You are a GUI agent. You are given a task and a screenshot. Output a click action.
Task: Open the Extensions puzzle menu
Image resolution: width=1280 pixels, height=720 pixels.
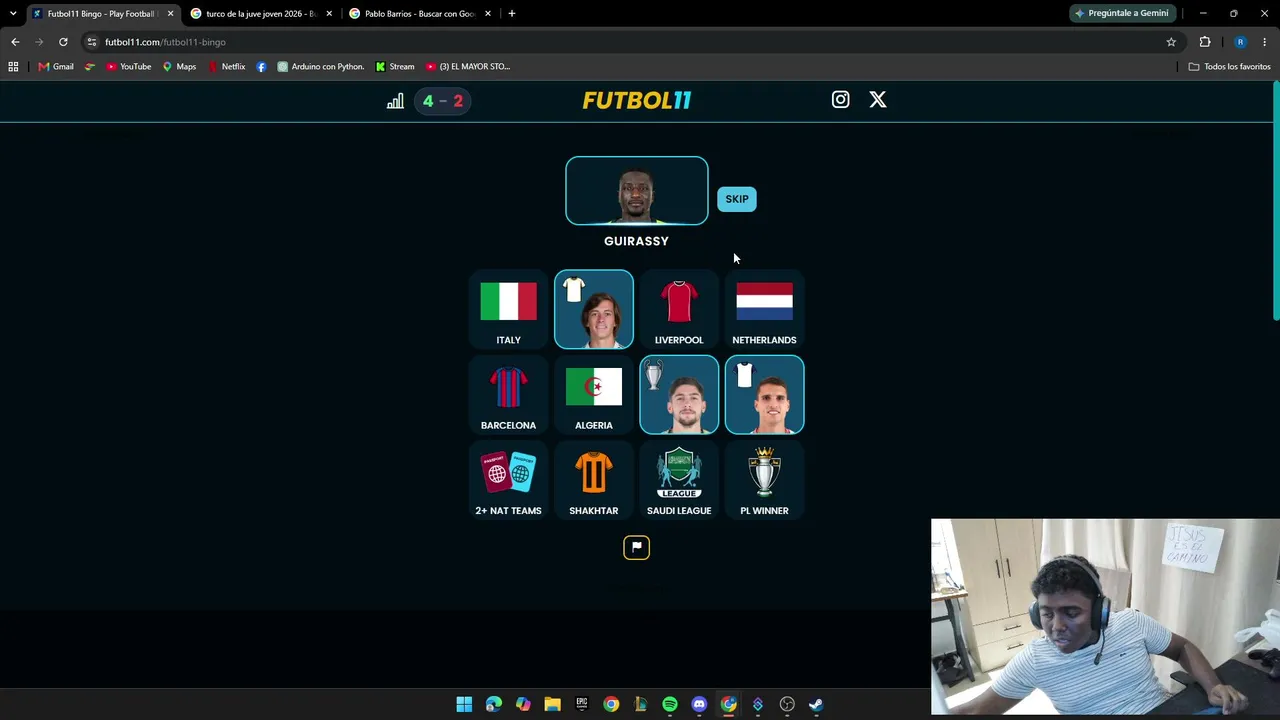click(x=1205, y=42)
